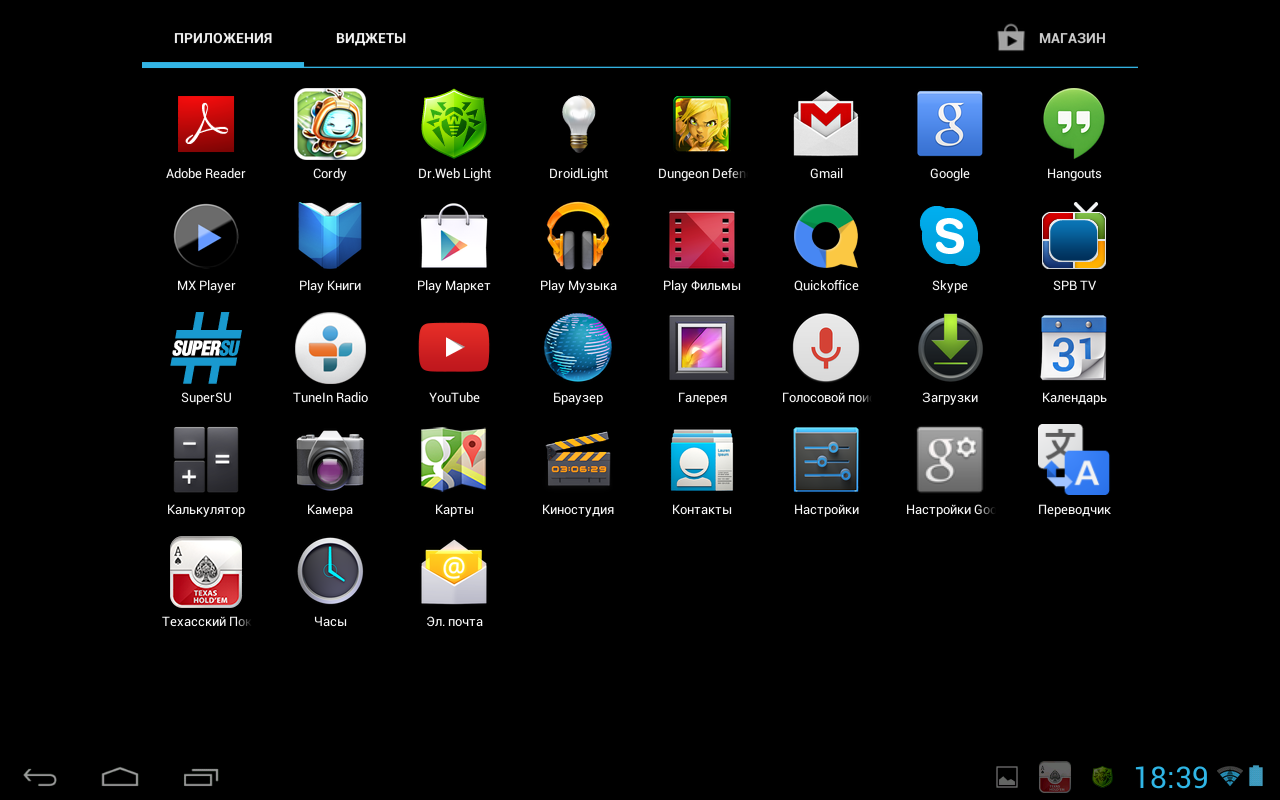Launch the Эл. почта email app
This screenshot has height=800, width=1280.
(454, 572)
